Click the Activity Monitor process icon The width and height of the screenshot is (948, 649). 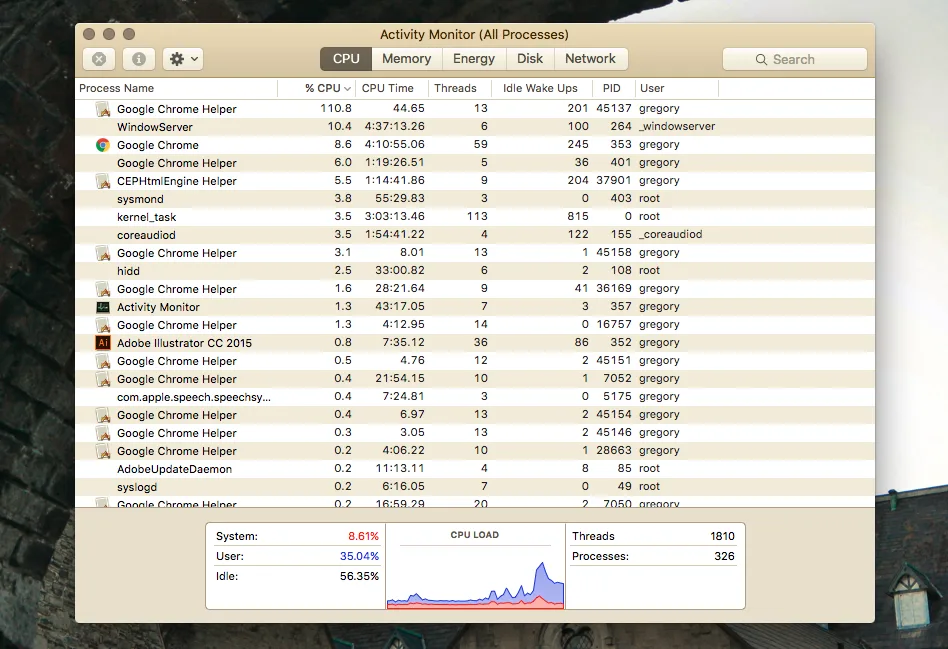[102, 307]
